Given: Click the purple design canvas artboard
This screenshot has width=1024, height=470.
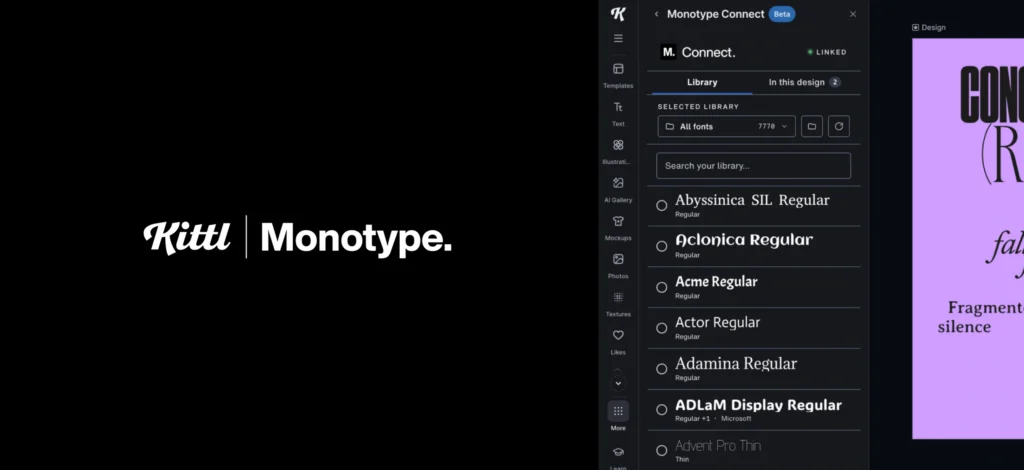Looking at the screenshot, I should pyautogui.click(x=968, y=238).
